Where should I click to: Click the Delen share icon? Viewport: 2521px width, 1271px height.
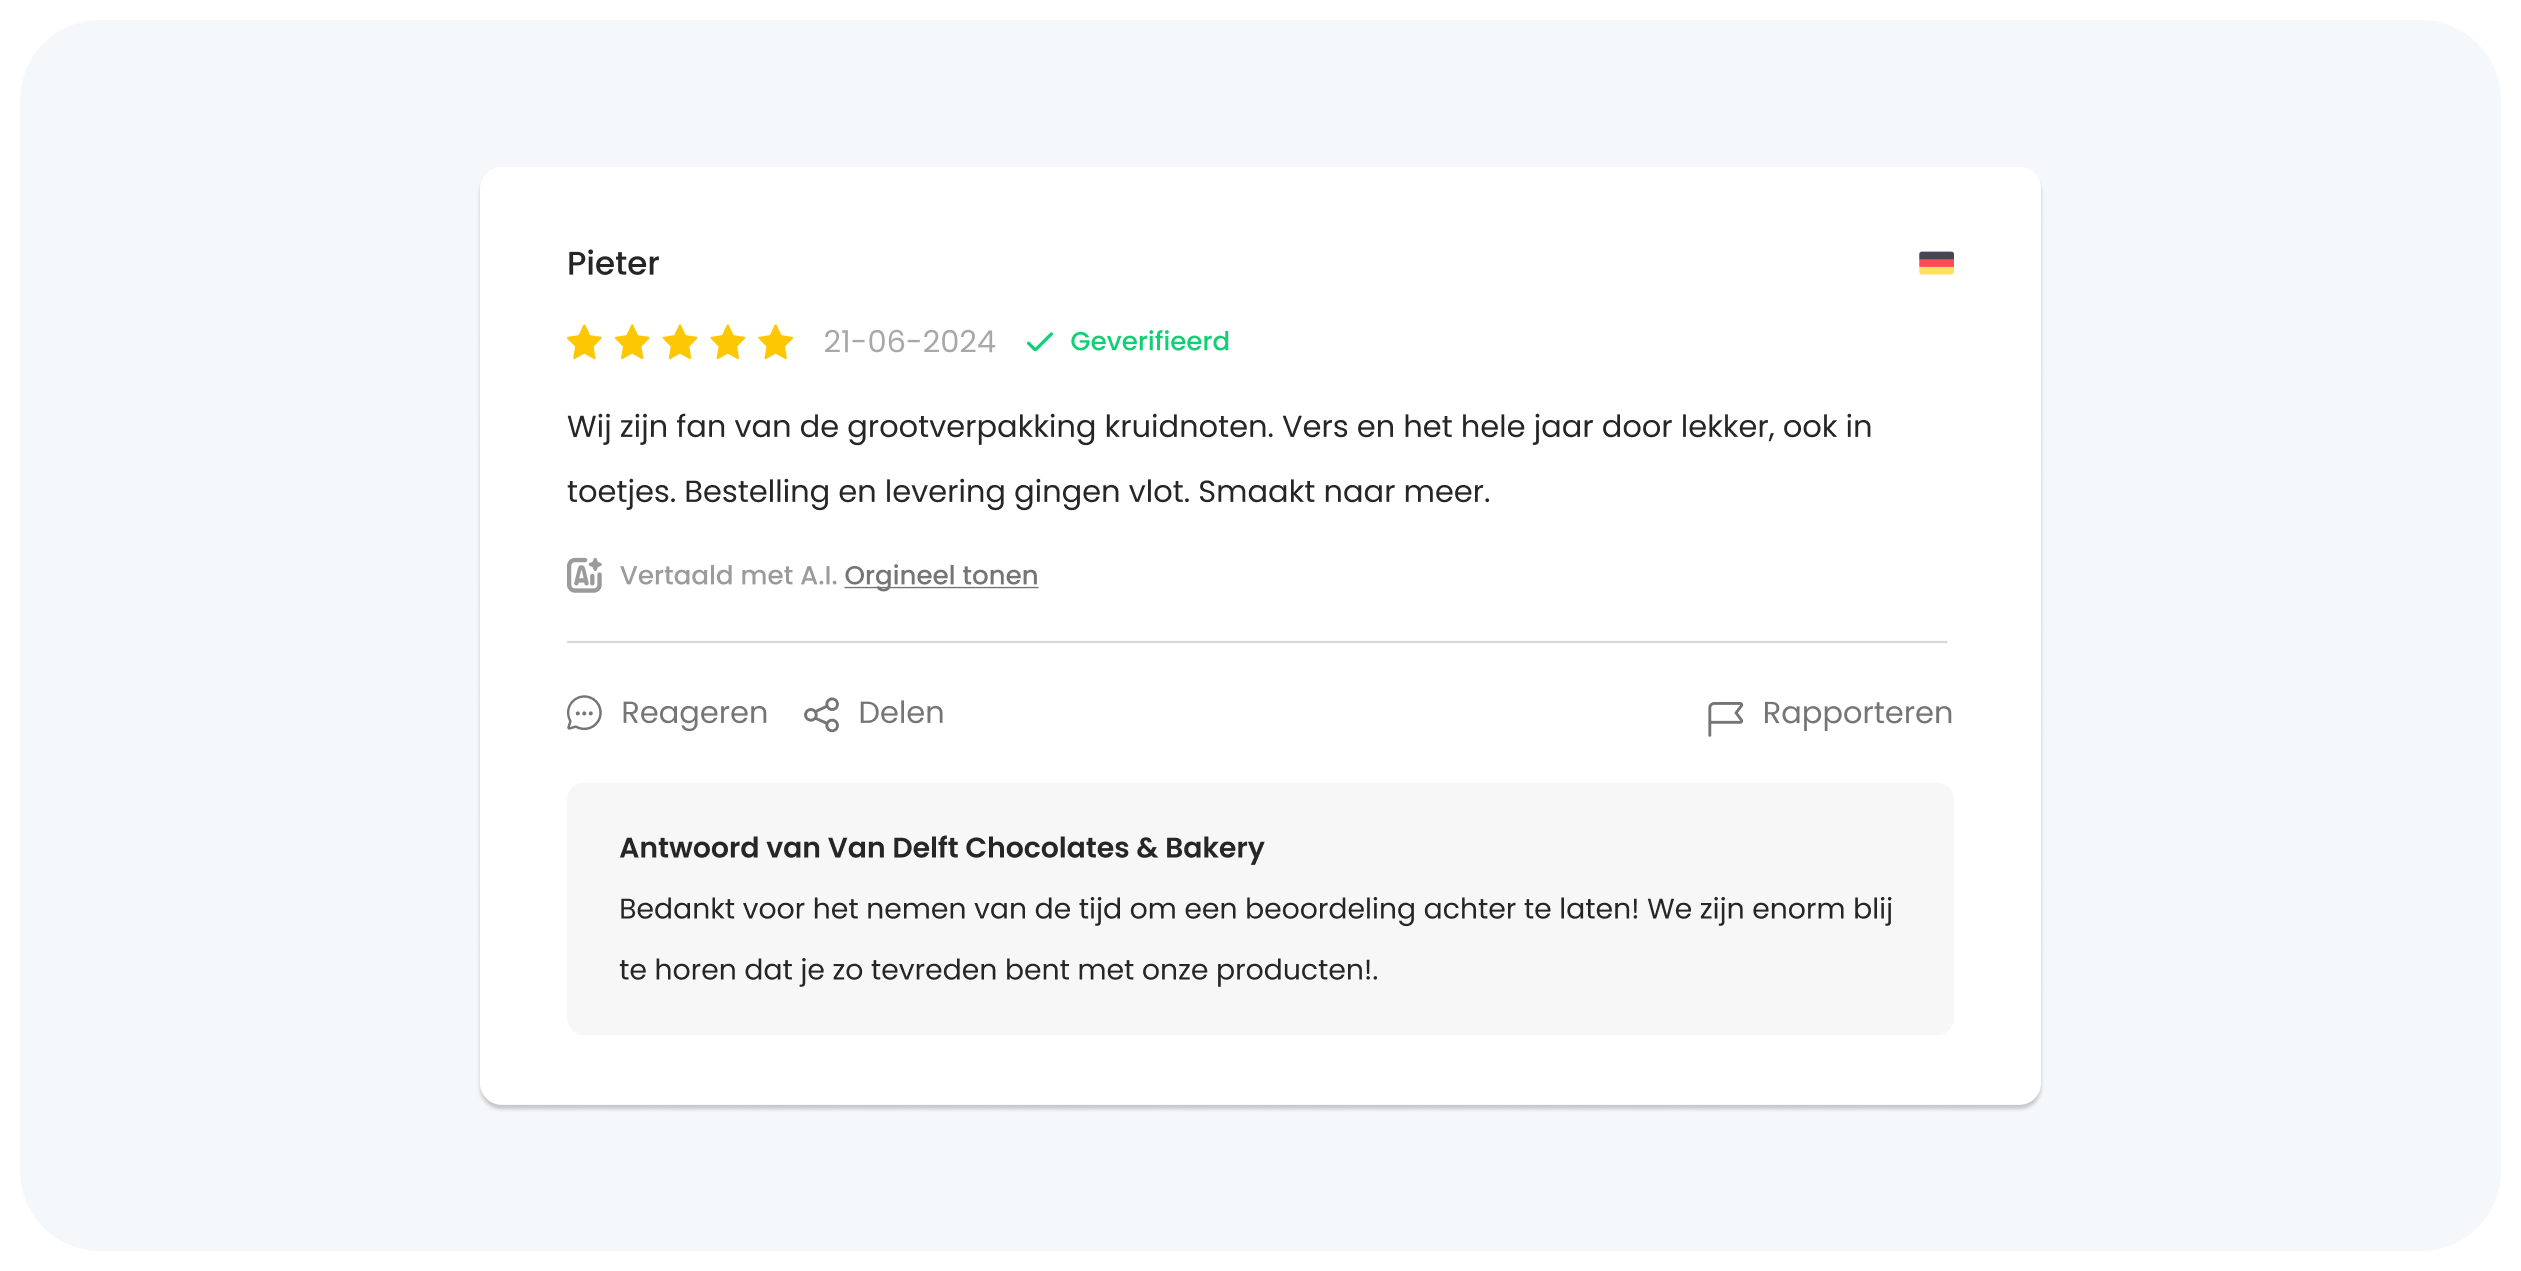click(x=822, y=714)
